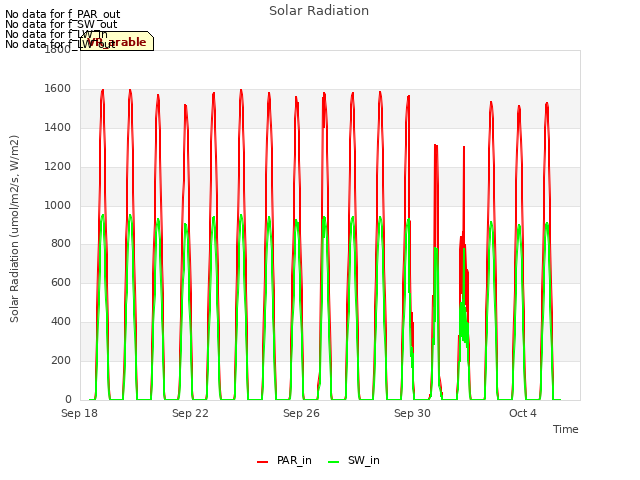Viewport: 640px width, 480px height.
Task: Click the Sep 18 x-axis tick label
Action: tap(79, 413)
